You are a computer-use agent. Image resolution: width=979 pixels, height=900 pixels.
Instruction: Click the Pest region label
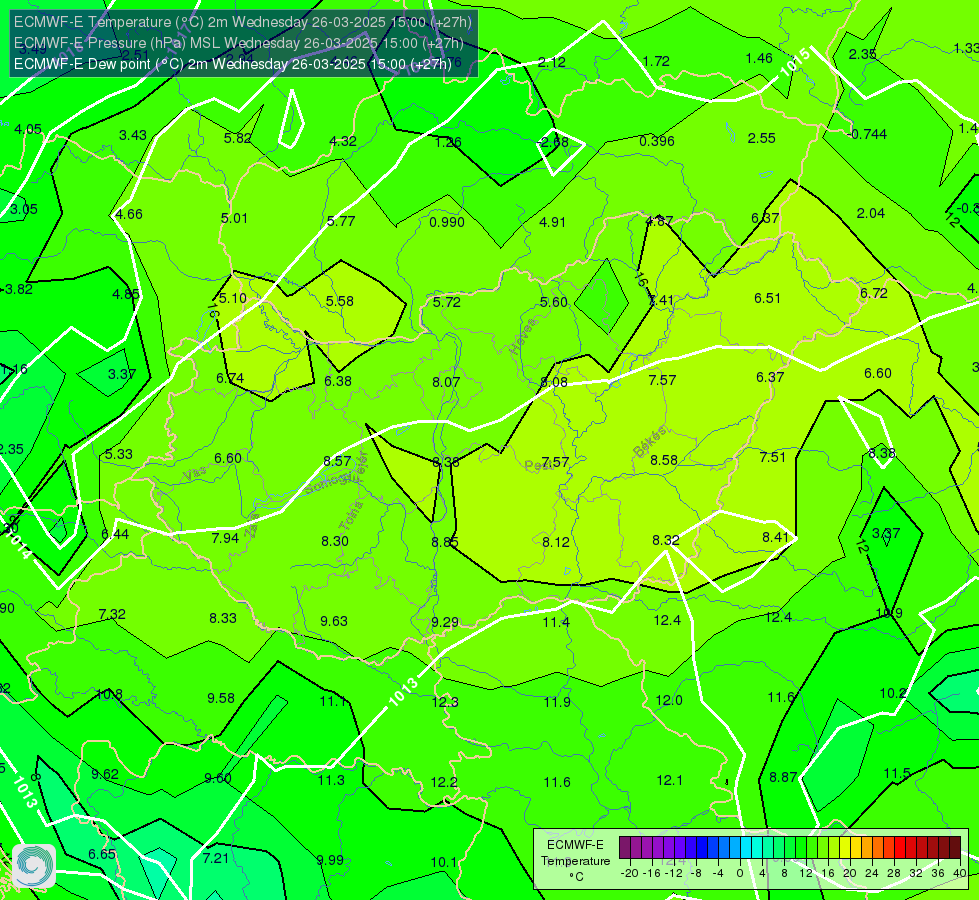tap(538, 465)
